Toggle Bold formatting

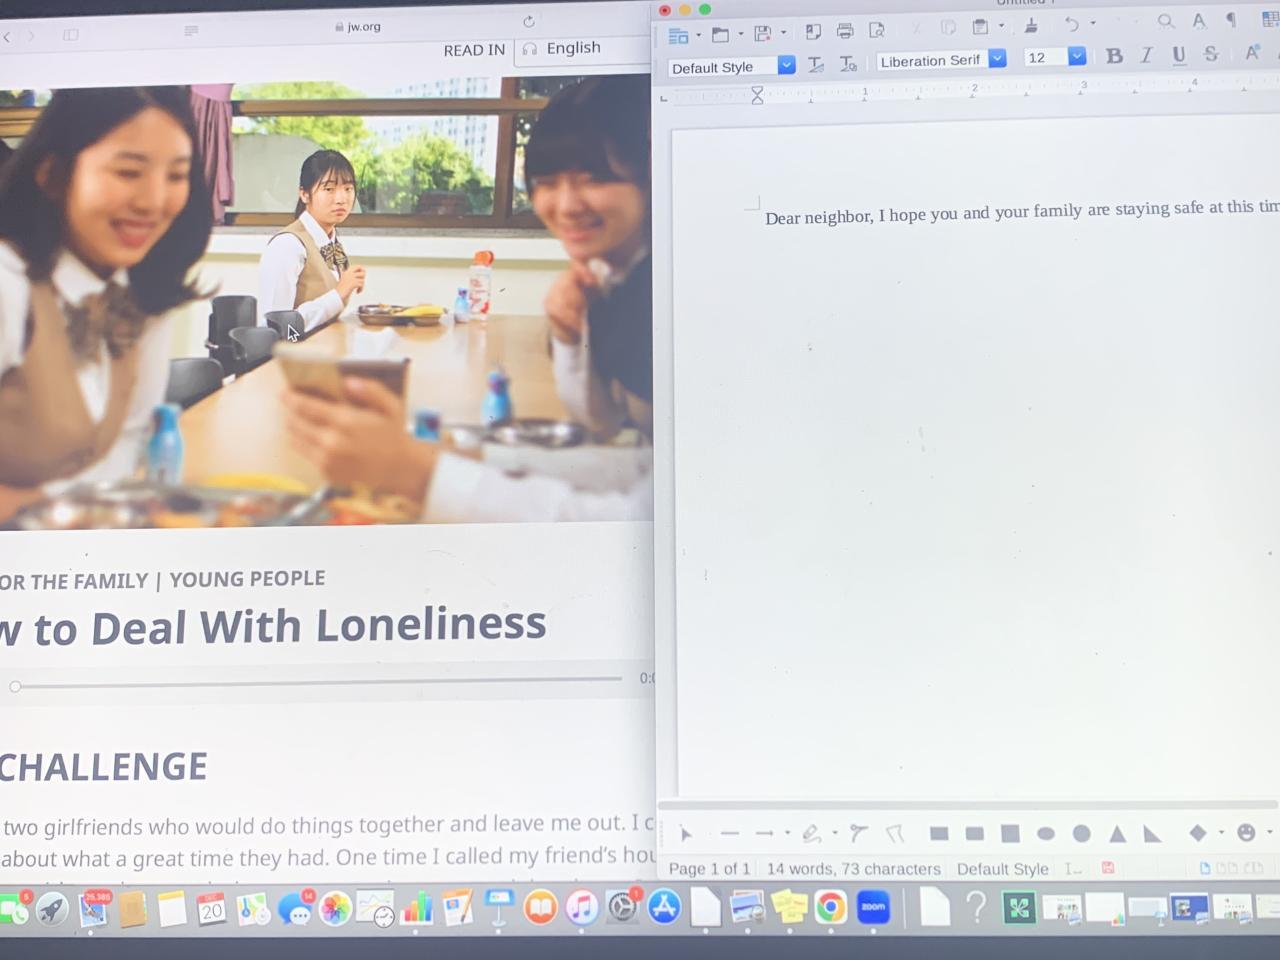[1114, 56]
